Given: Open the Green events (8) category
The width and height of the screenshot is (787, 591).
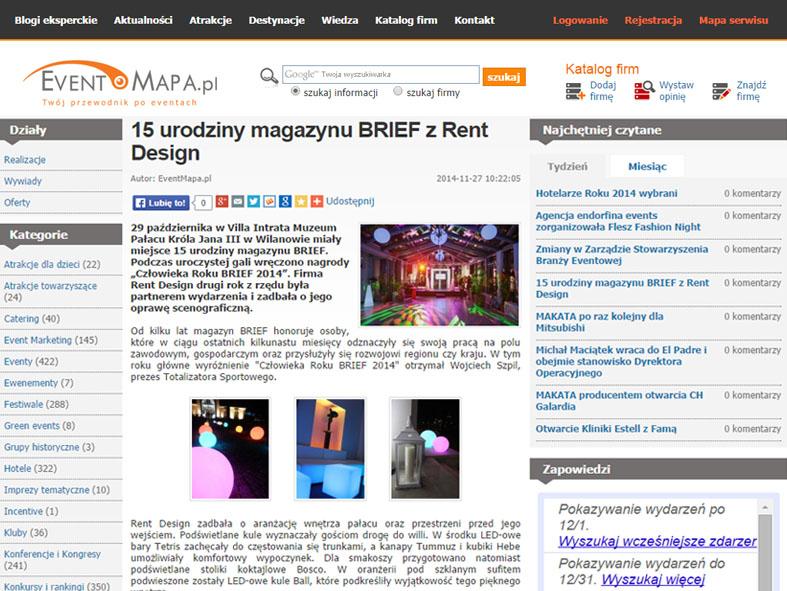Looking at the screenshot, I should tap(40, 426).
